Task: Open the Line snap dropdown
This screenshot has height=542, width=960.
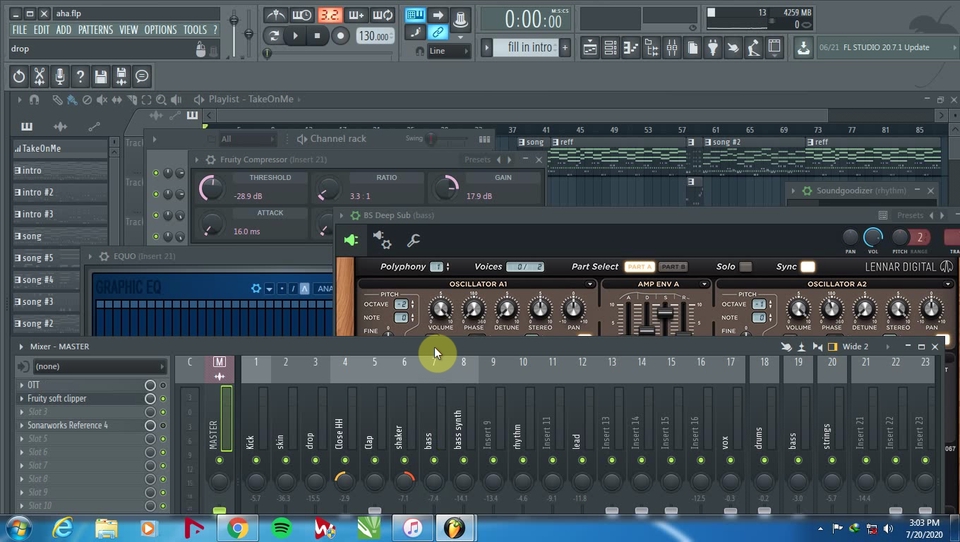Action: click(x=449, y=51)
